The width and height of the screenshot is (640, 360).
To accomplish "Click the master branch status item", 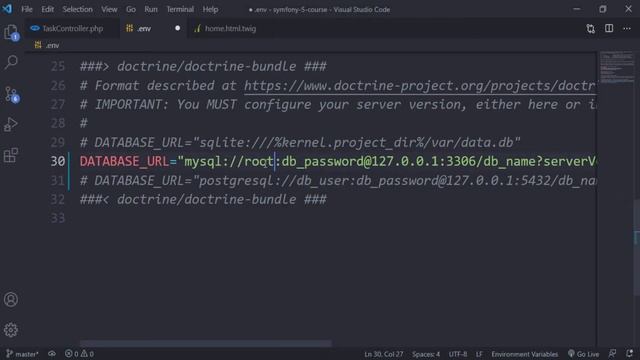I will click(22, 354).
